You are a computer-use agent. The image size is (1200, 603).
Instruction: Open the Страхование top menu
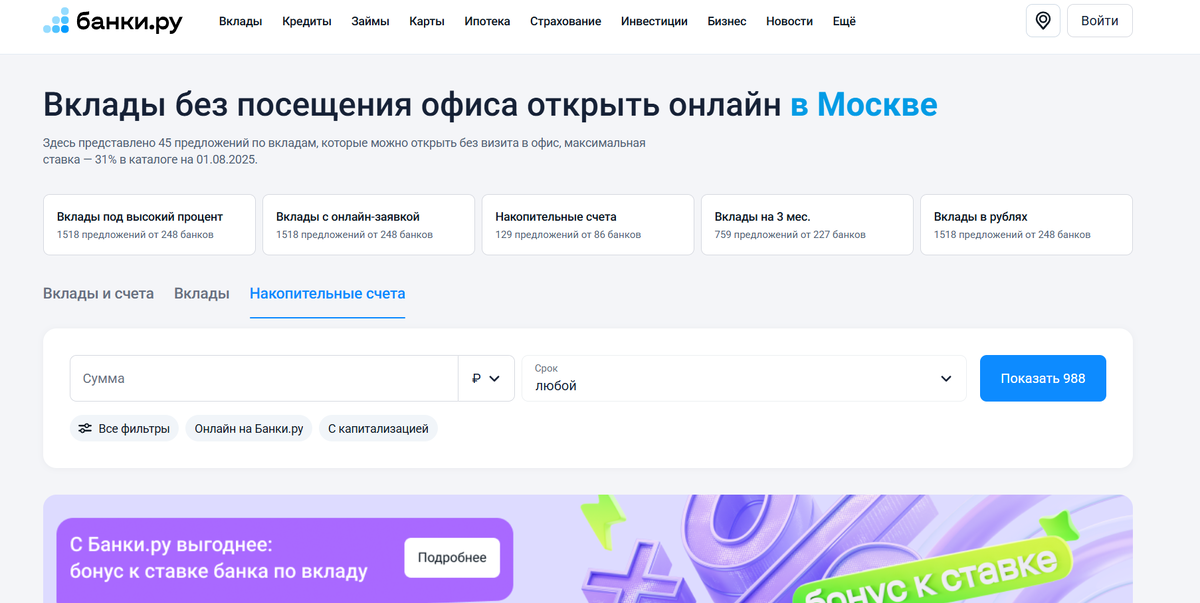click(566, 21)
